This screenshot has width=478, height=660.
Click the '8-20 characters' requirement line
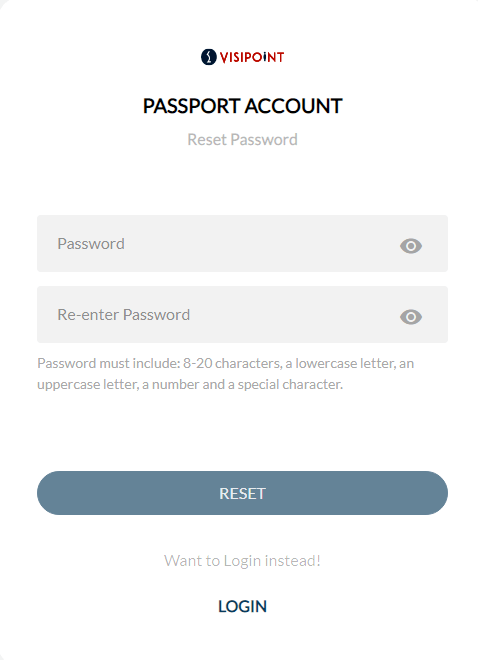coord(226,363)
